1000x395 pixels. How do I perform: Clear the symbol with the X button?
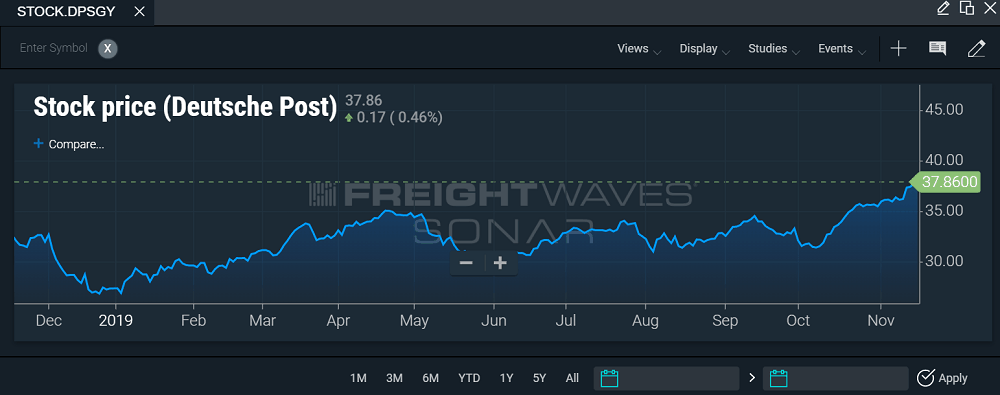click(x=108, y=48)
